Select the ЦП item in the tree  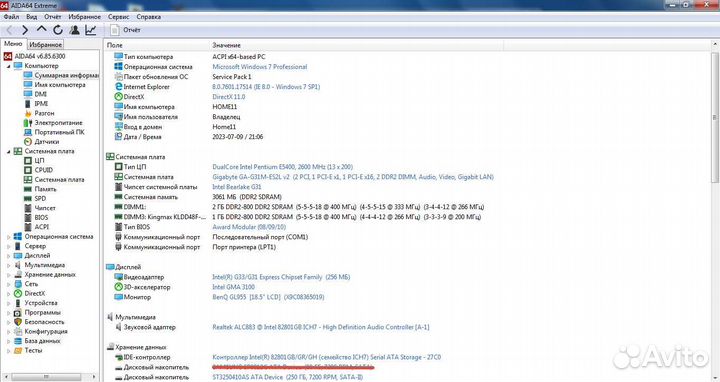click(34, 160)
